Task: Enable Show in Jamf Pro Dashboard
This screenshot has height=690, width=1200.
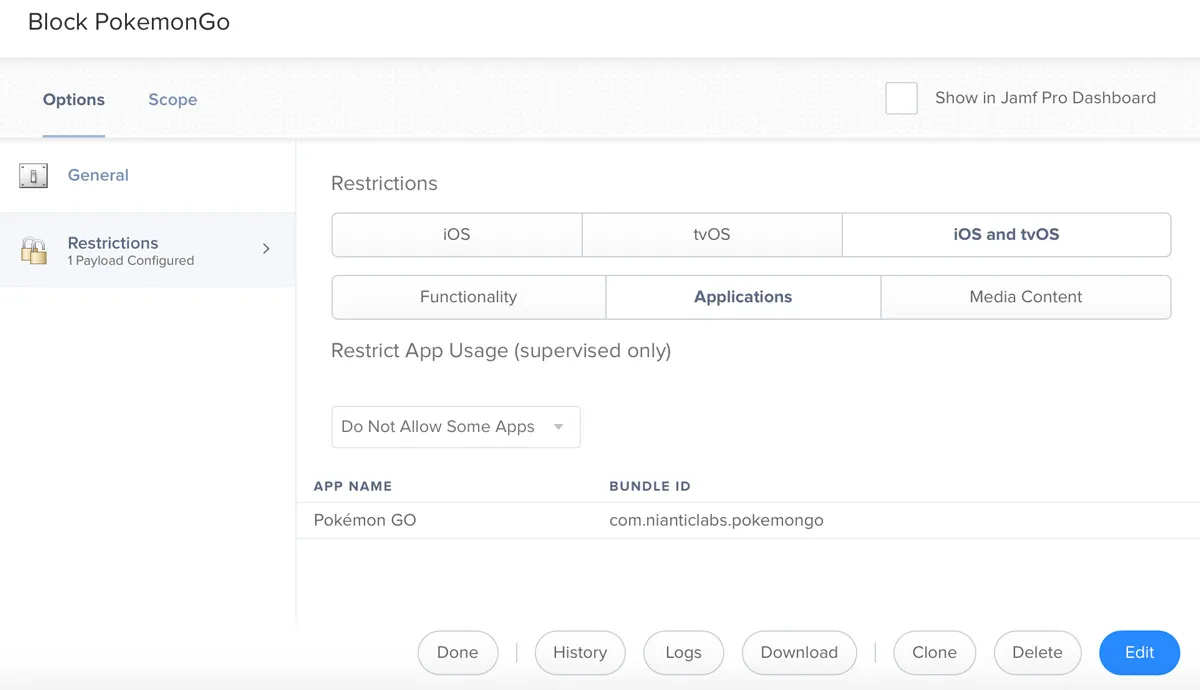Action: [901, 98]
